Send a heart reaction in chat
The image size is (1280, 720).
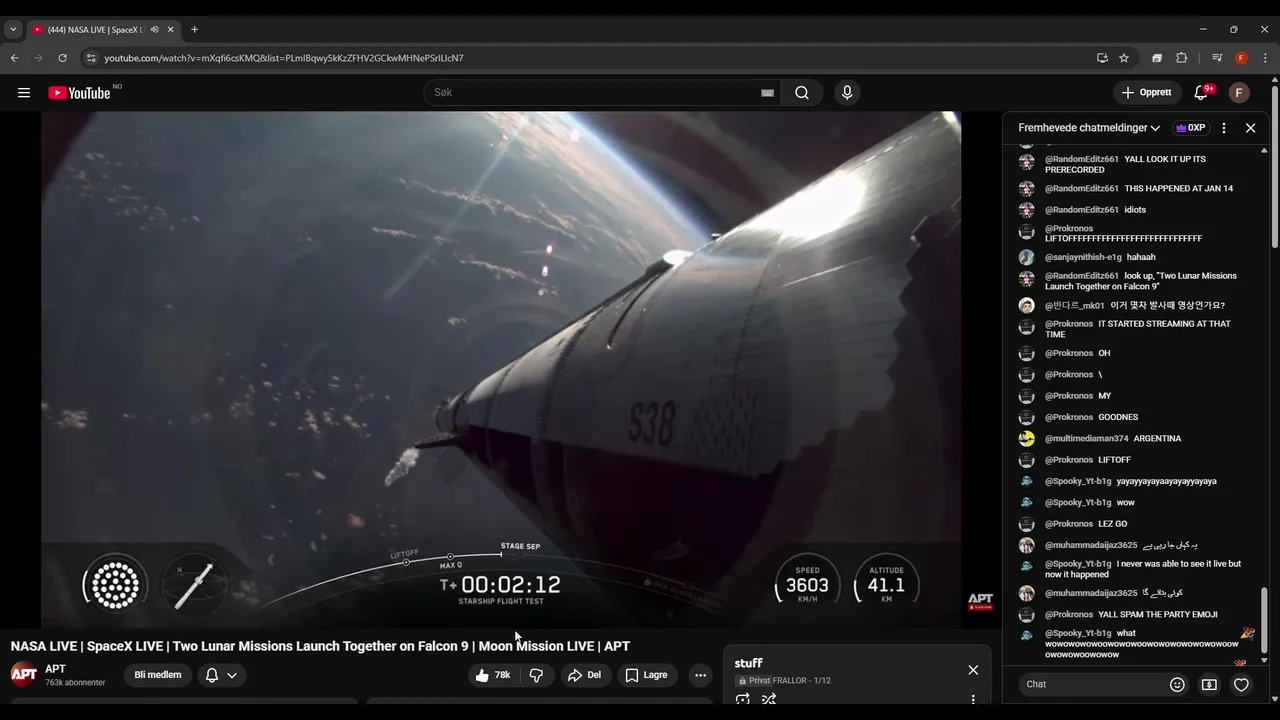coord(1241,684)
